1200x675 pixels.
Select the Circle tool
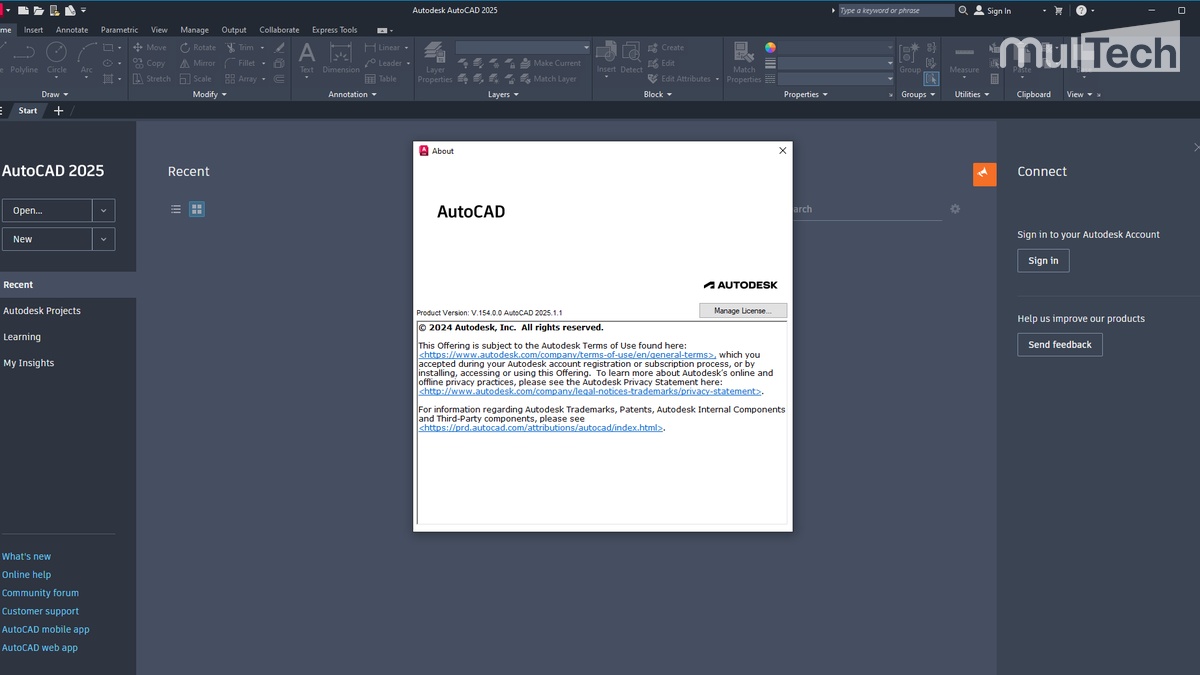pyautogui.click(x=57, y=56)
